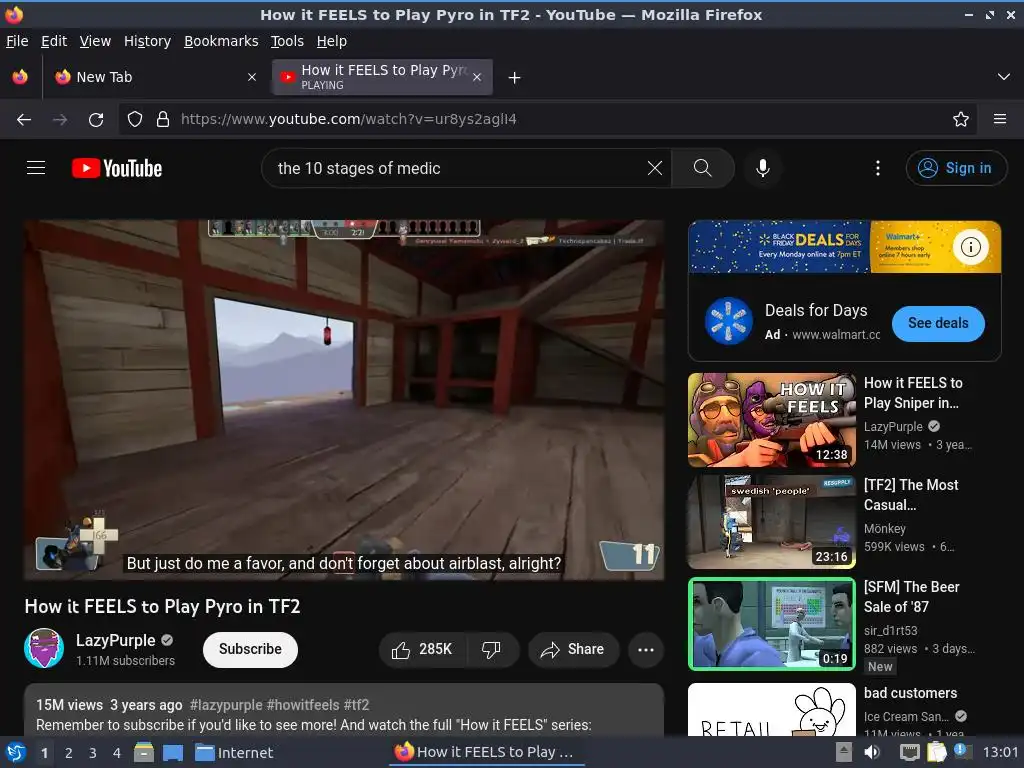Image resolution: width=1024 pixels, height=768 pixels.
Task: Click the clipboard tray icon
Action: (936, 752)
